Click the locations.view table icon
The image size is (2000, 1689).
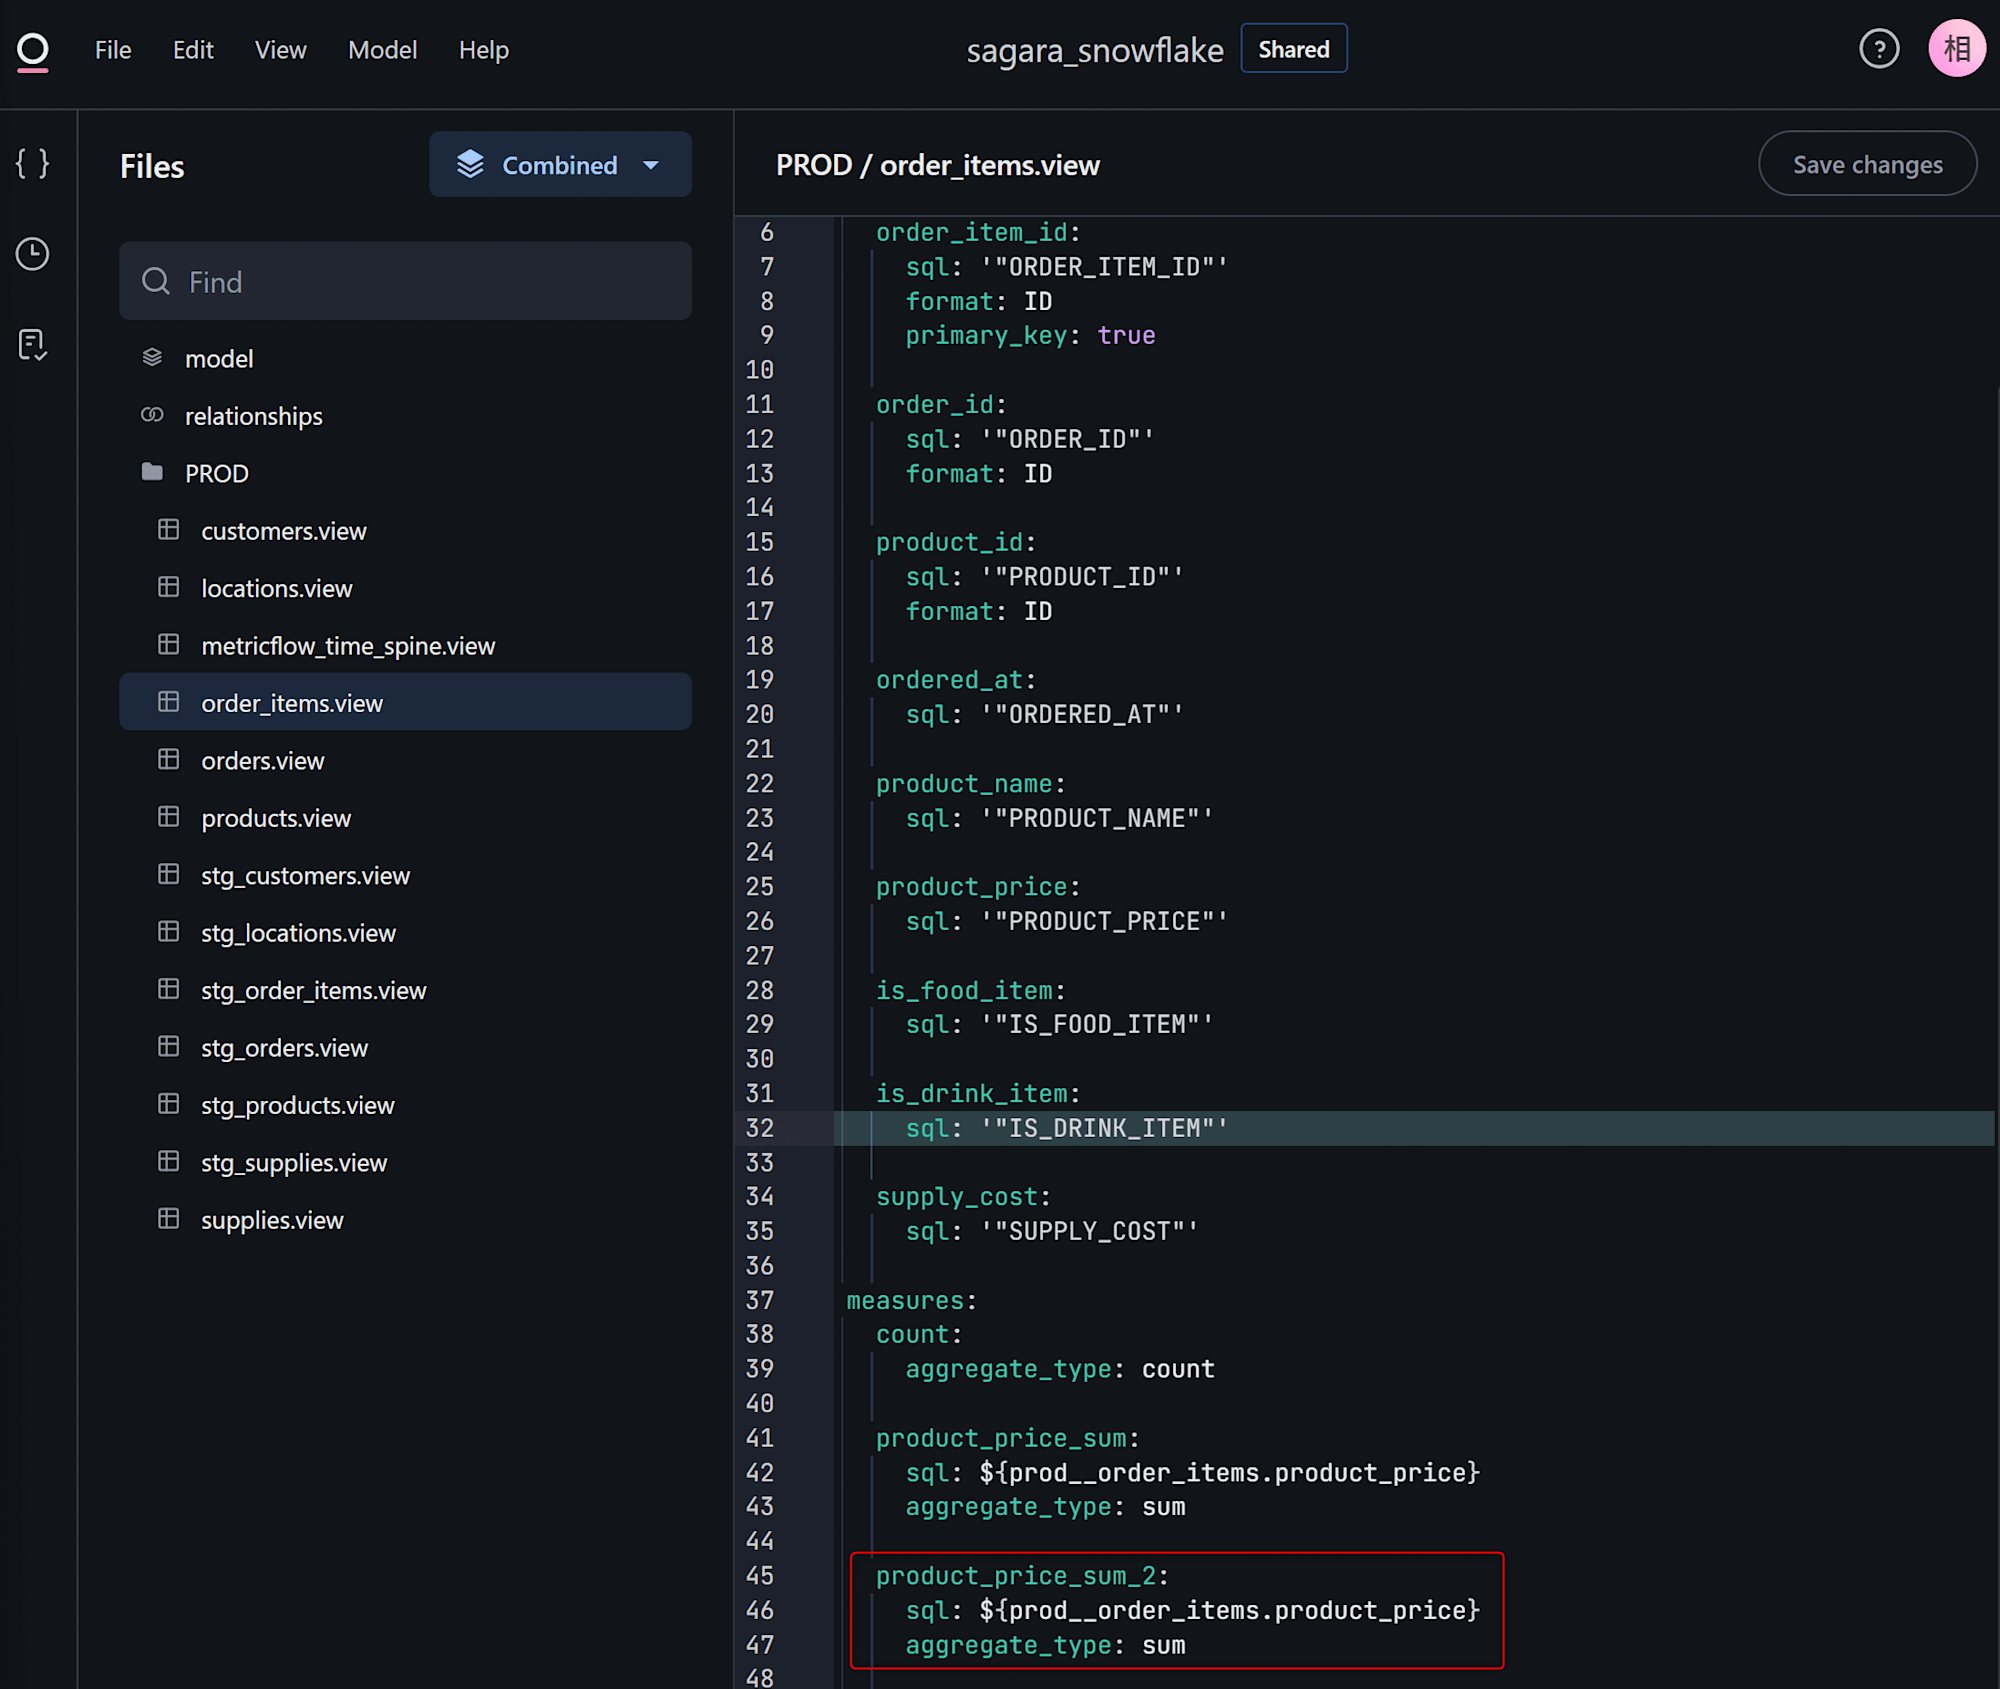click(169, 587)
